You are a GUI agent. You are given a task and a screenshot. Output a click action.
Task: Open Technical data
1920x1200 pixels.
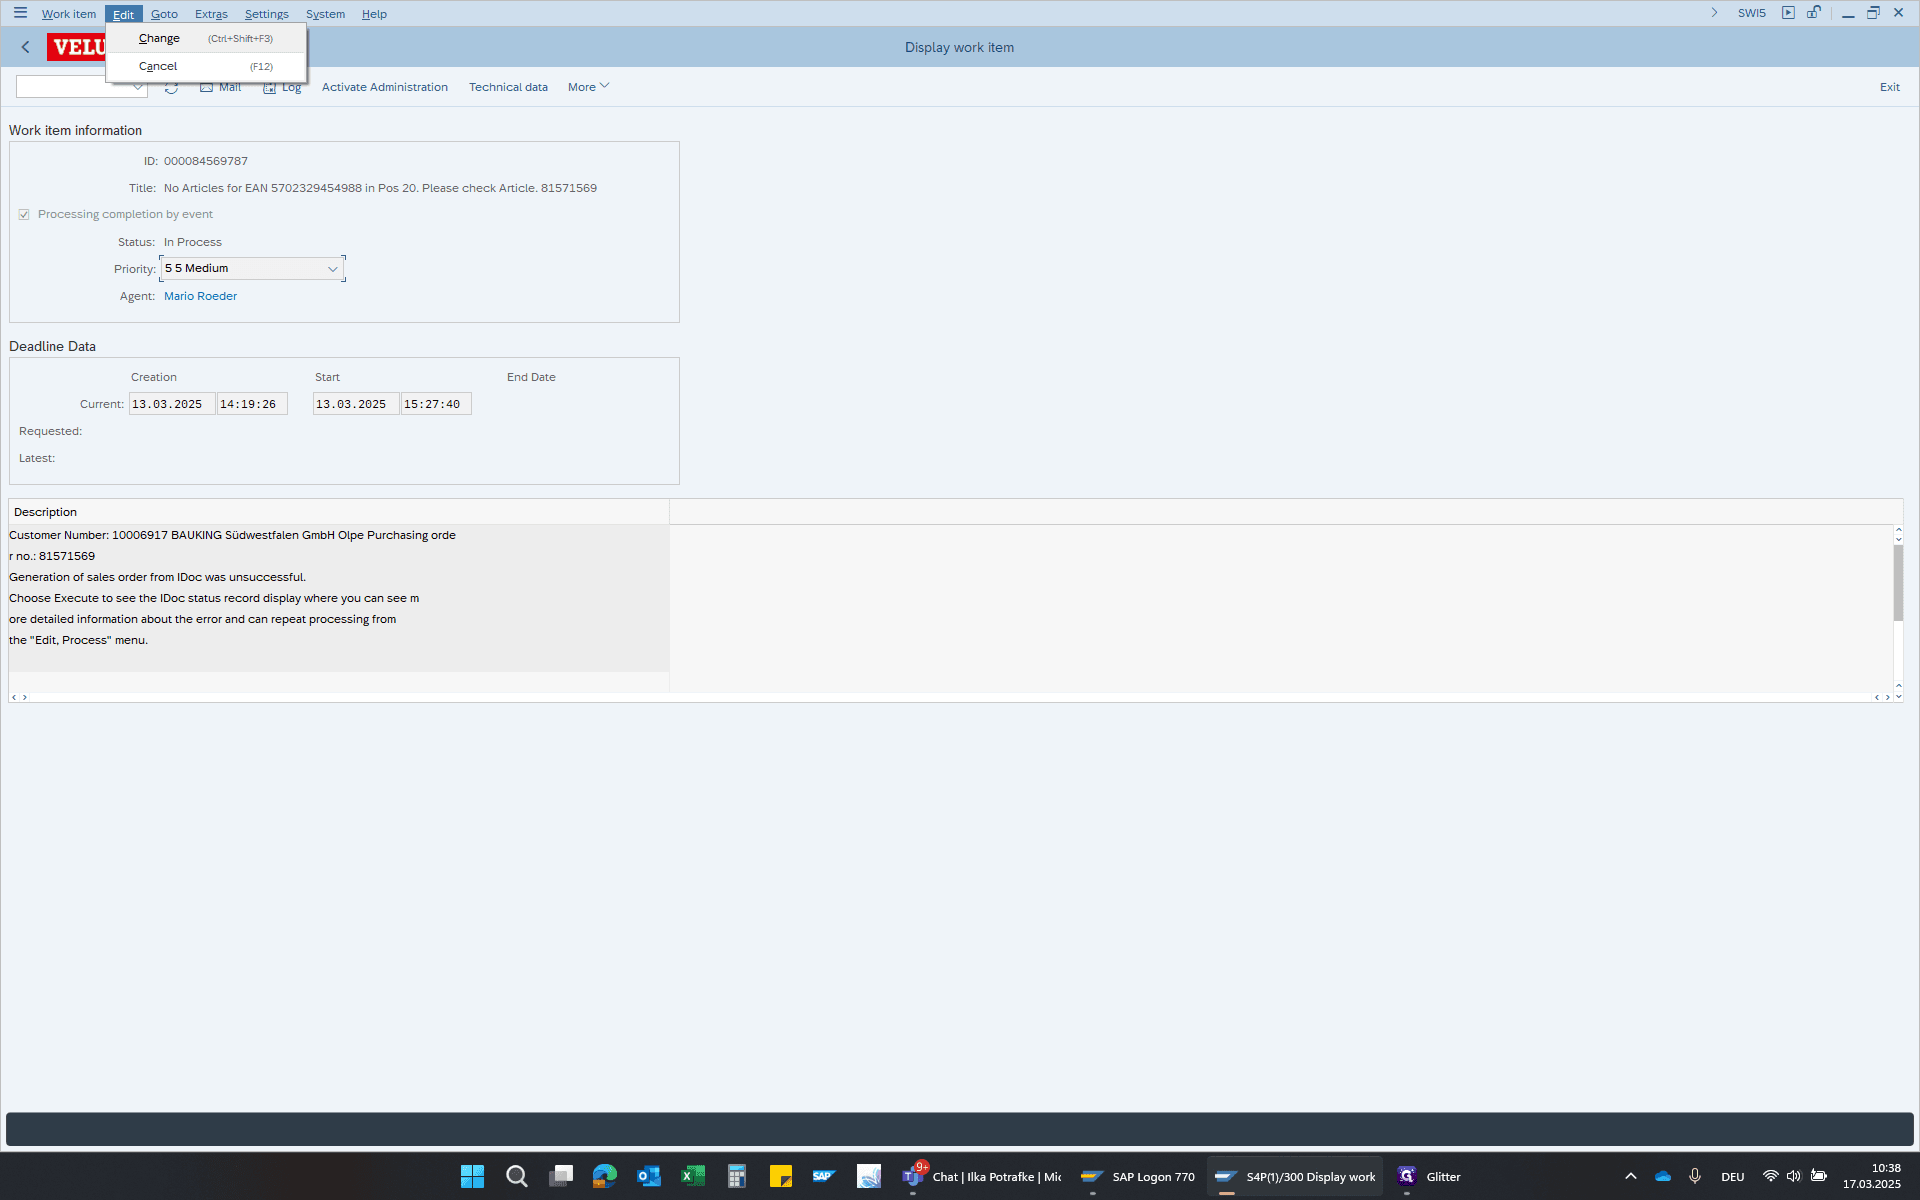pos(508,87)
